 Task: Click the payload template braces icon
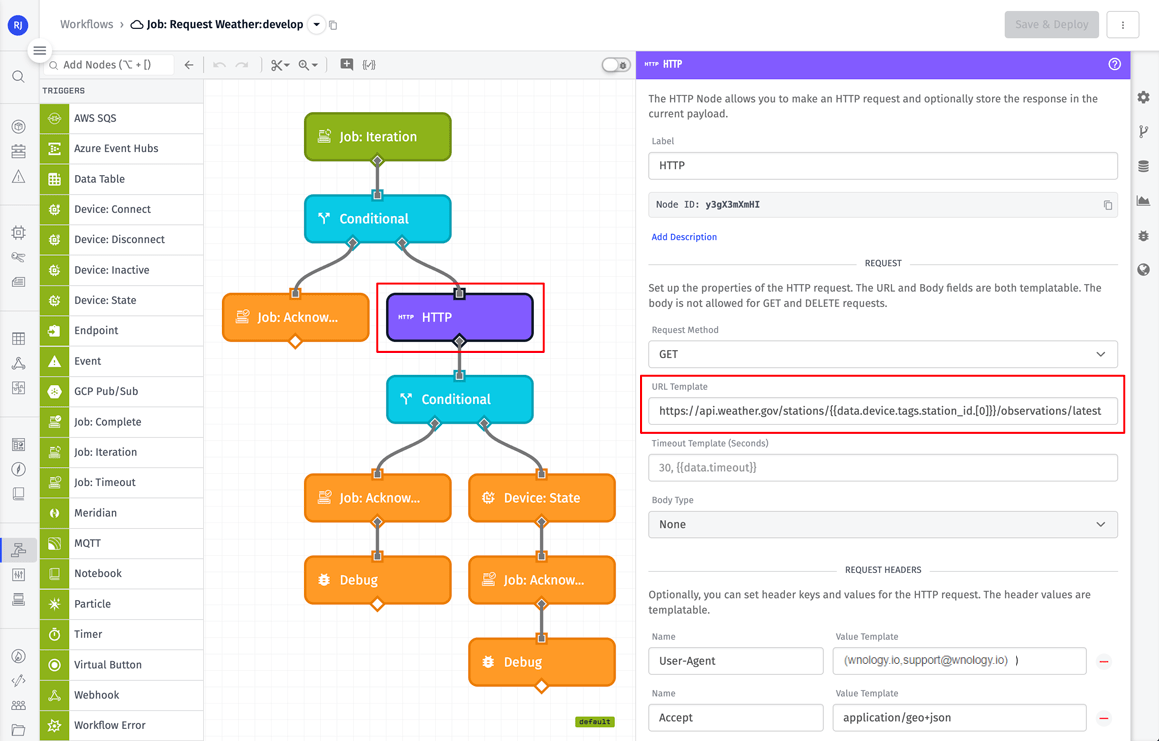click(369, 65)
